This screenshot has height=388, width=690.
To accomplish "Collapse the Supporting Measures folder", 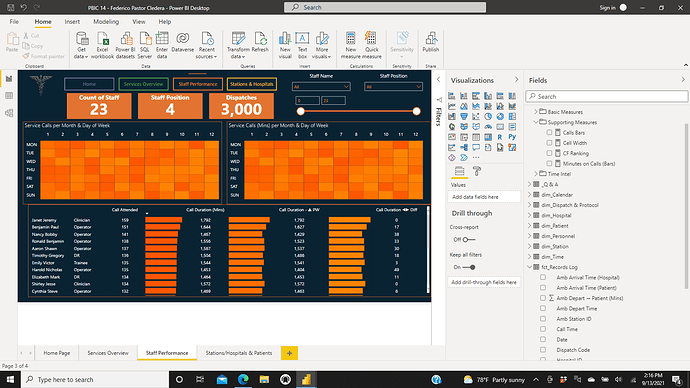I will click(536, 122).
